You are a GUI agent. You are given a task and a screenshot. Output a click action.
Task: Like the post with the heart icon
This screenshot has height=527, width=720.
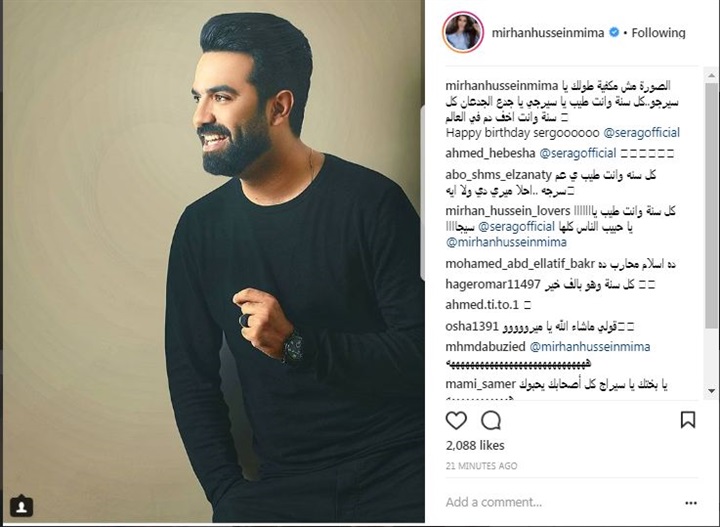pos(456,420)
